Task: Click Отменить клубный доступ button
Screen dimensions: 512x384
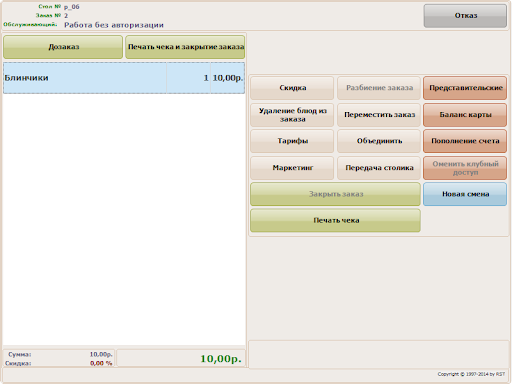Action: click(x=465, y=168)
